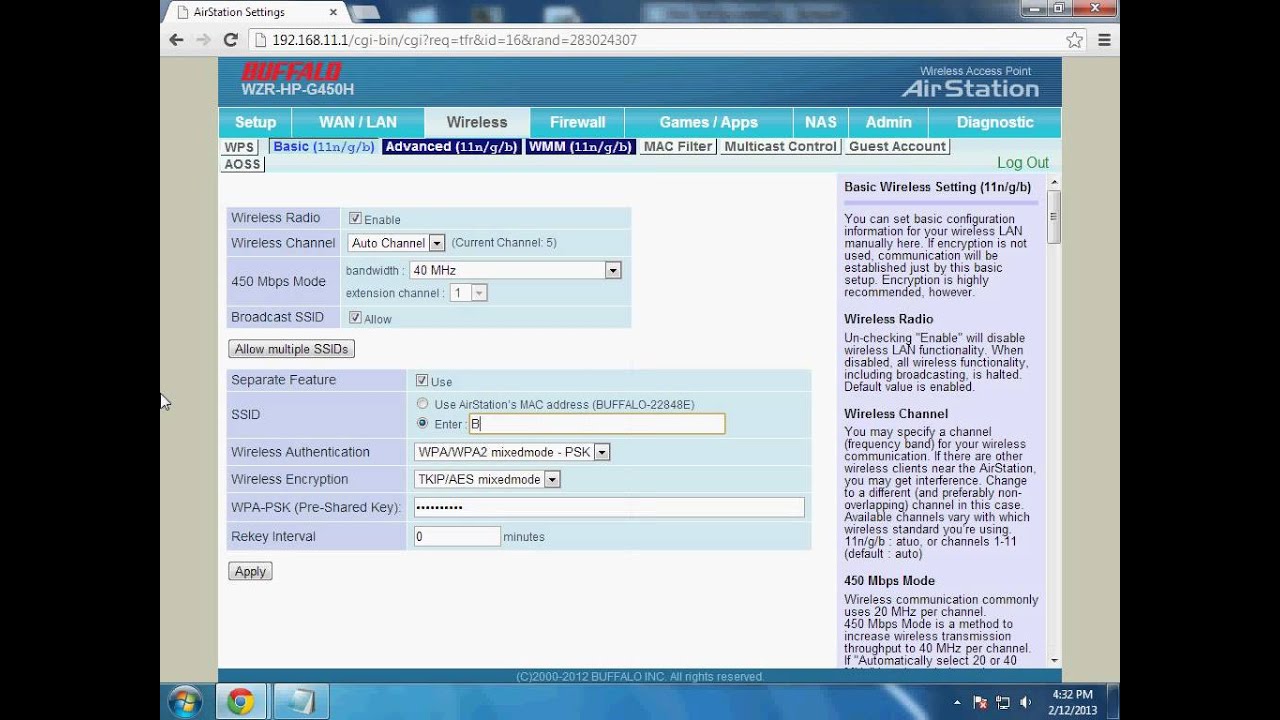Click the Show desktop strip
This screenshot has height=720, width=1280.
[1113, 702]
